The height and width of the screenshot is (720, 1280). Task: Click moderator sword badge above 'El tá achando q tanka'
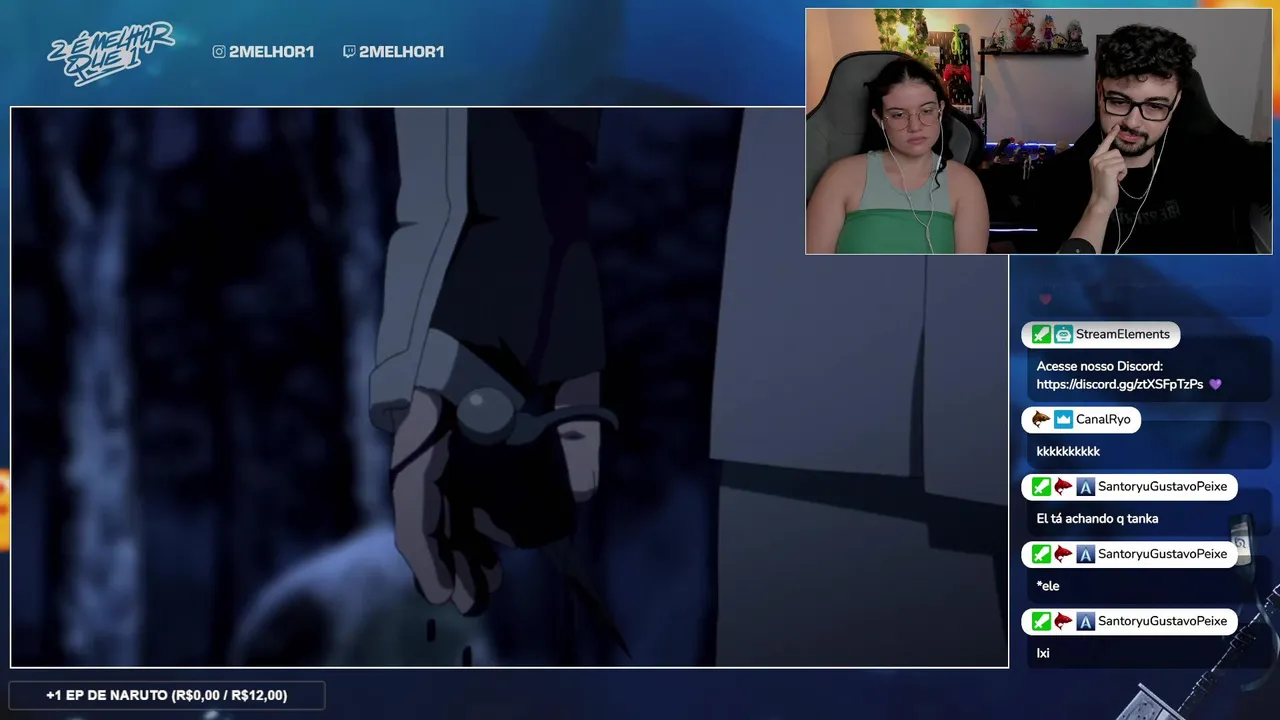click(x=1041, y=487)
